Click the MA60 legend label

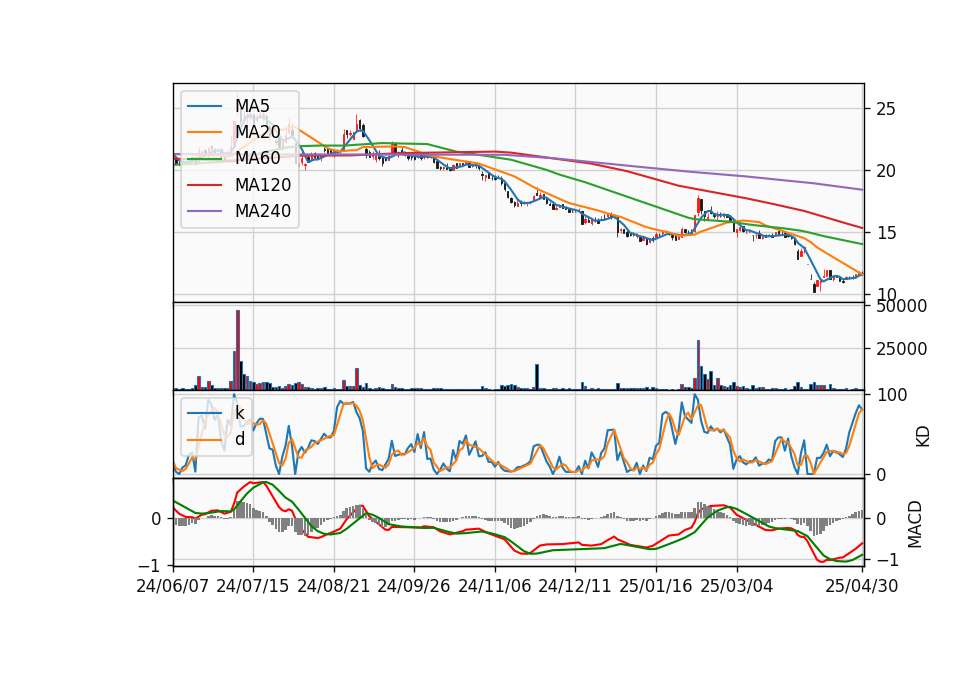coord(257,159)
